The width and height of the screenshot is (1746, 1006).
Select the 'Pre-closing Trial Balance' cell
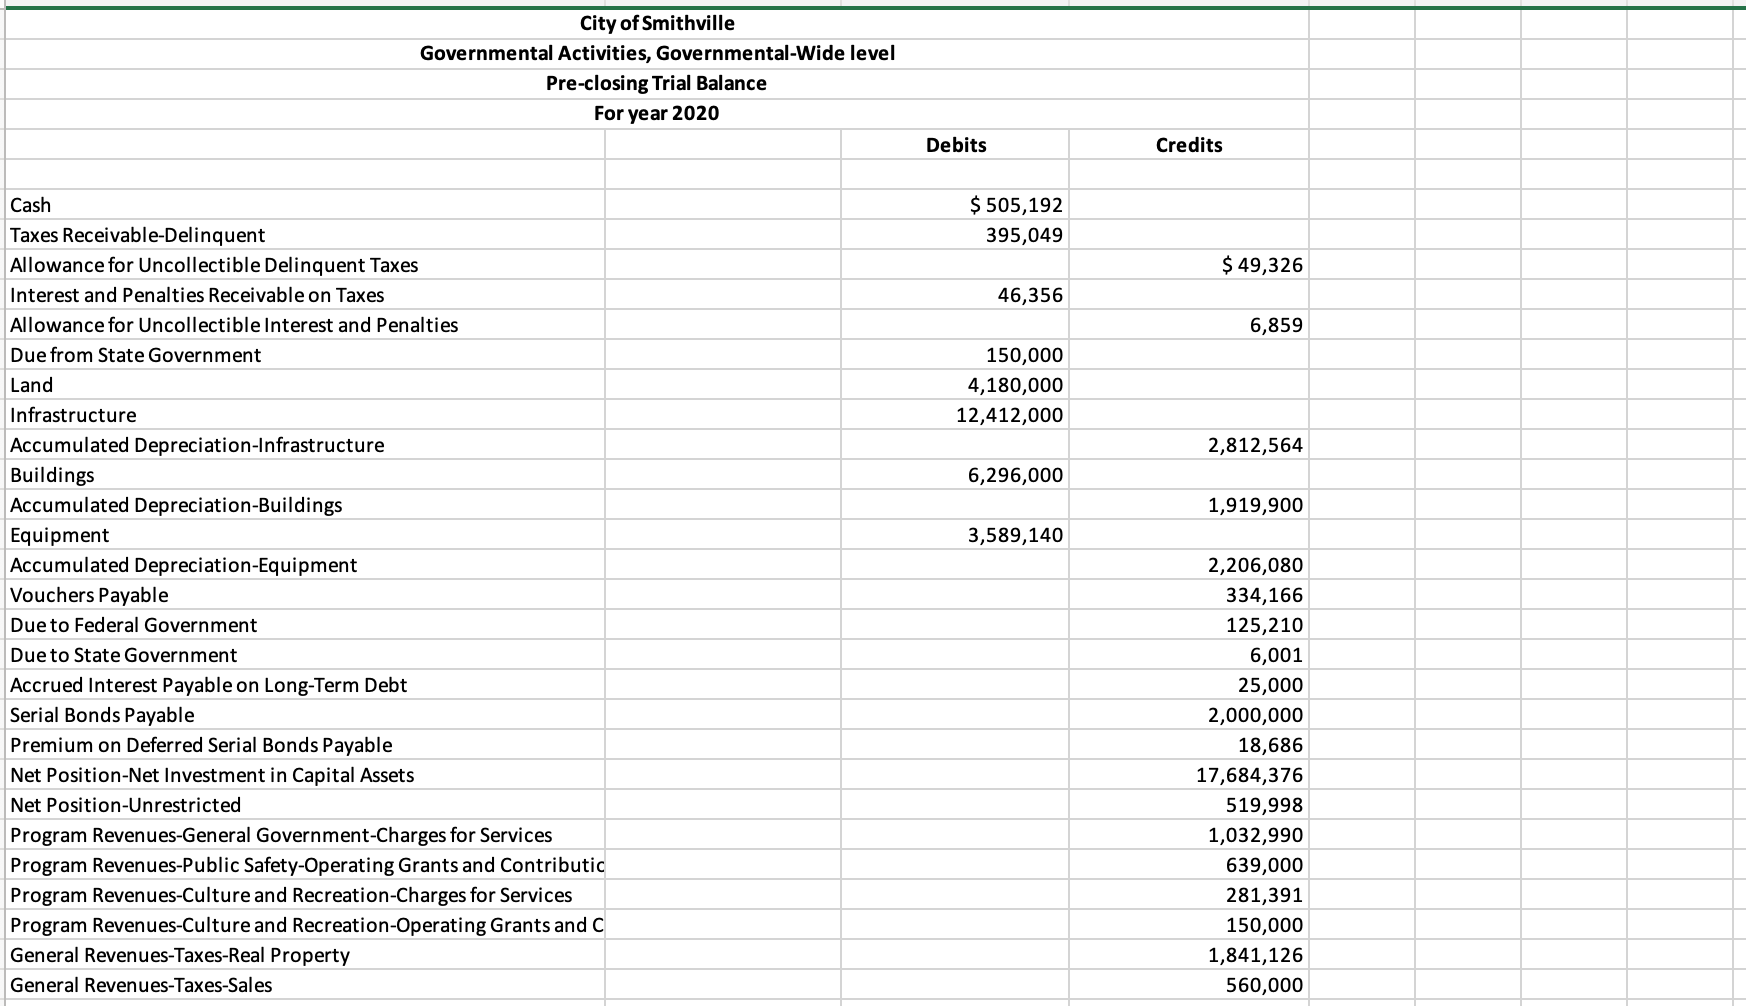657,83
